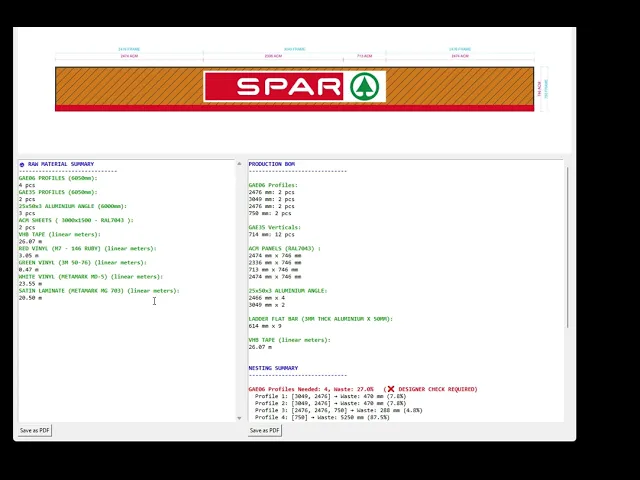Save the raw material summary as PDF
The width and height of the screenshot is (640, 480).
(35, 430)
